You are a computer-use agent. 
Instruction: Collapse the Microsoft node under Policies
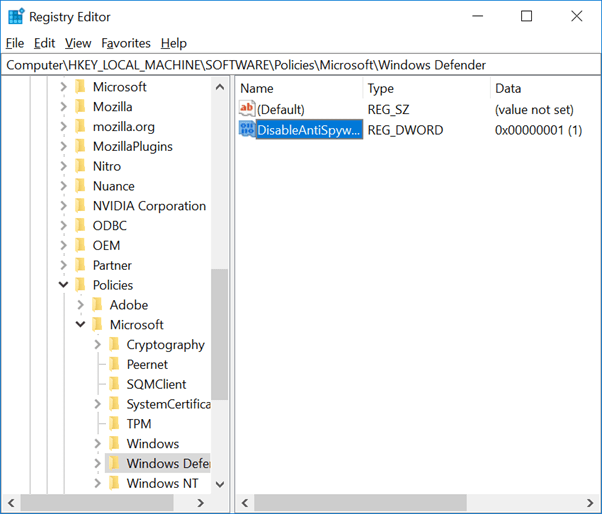[x=81, y=325]
